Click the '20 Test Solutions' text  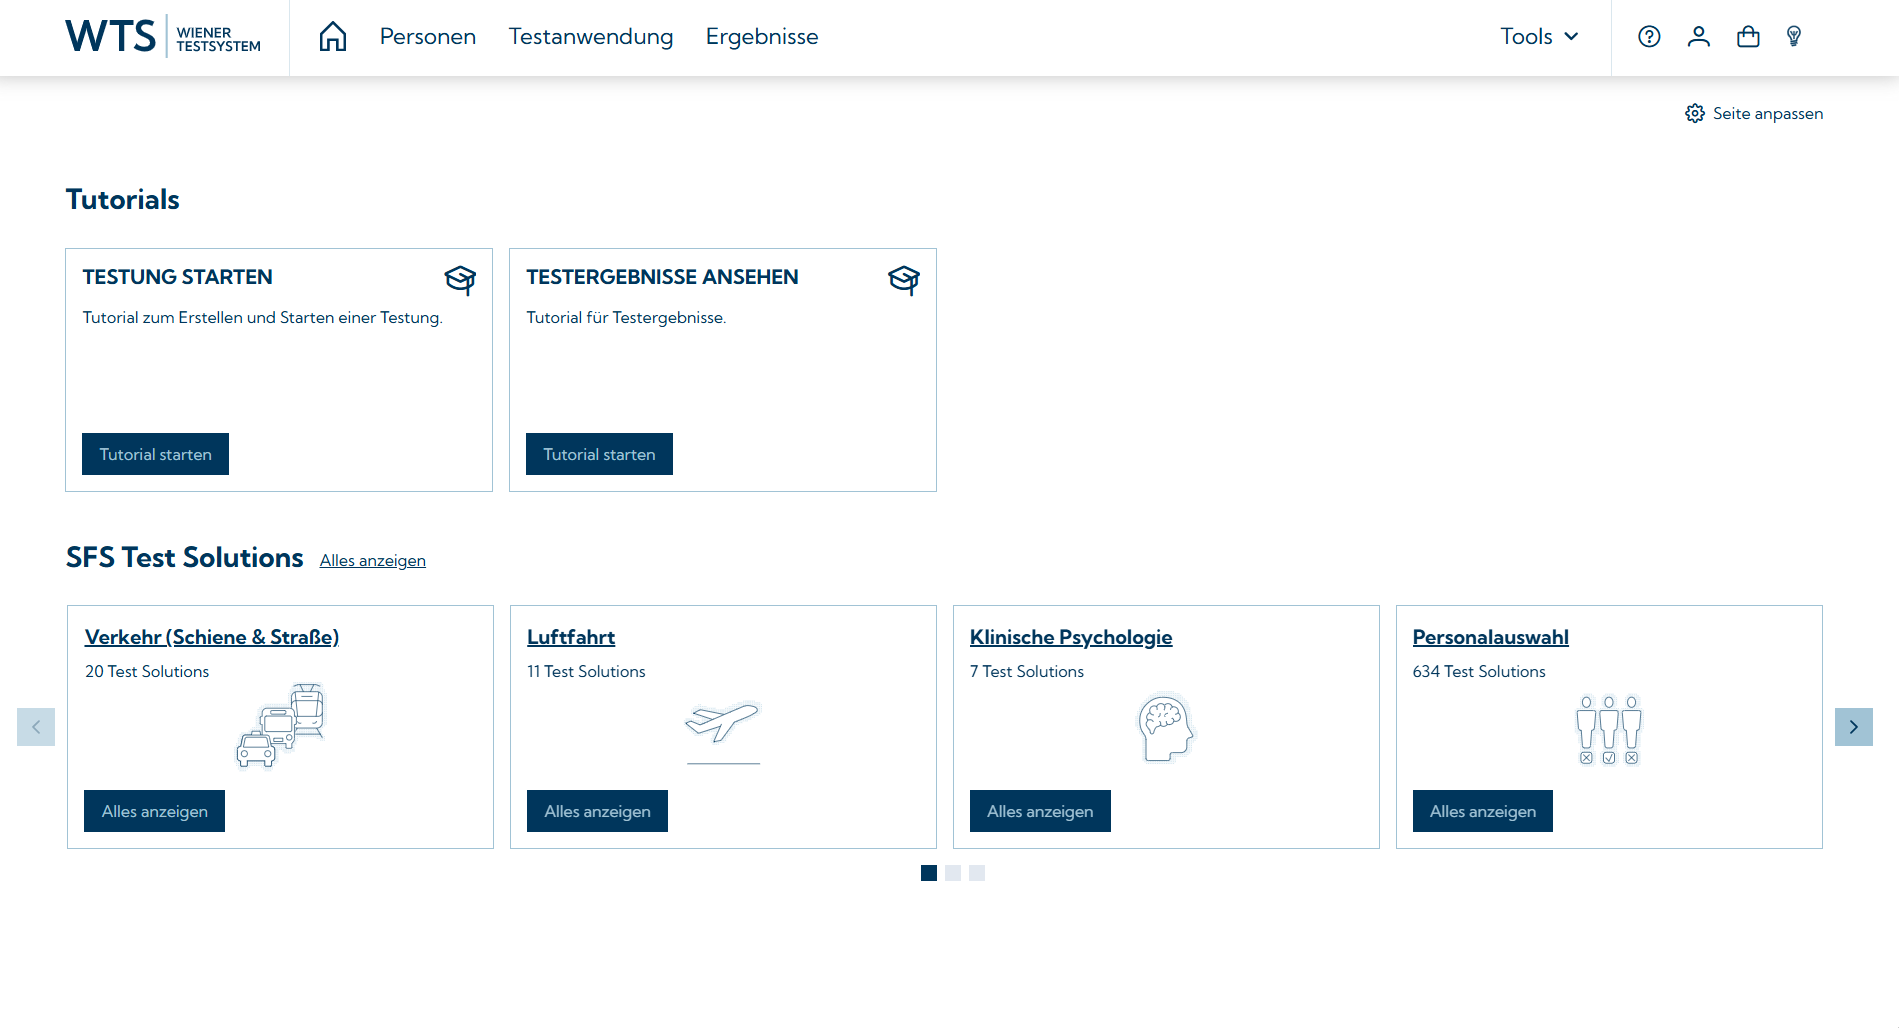point(147,672)
